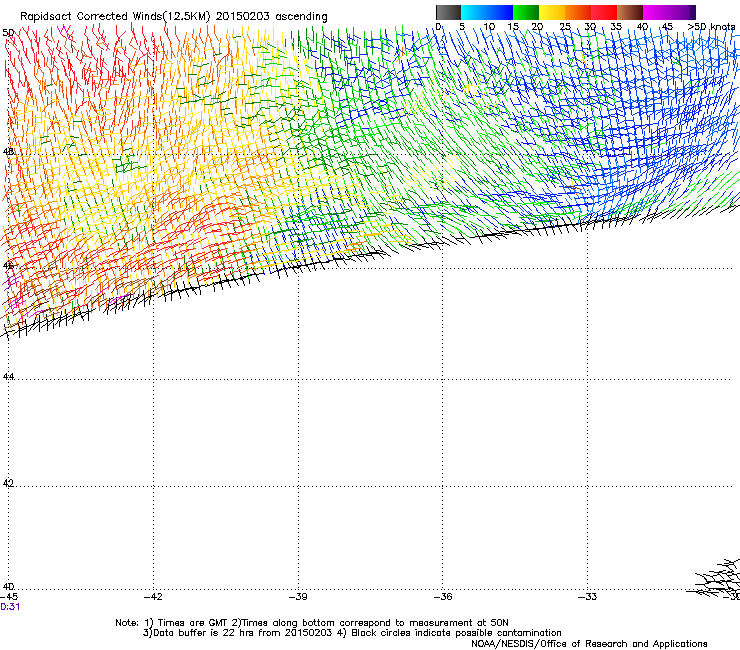Viewport: 740px width, 650px height.
Task: Click the longitude label -42
Action: (x=153, y=597)
